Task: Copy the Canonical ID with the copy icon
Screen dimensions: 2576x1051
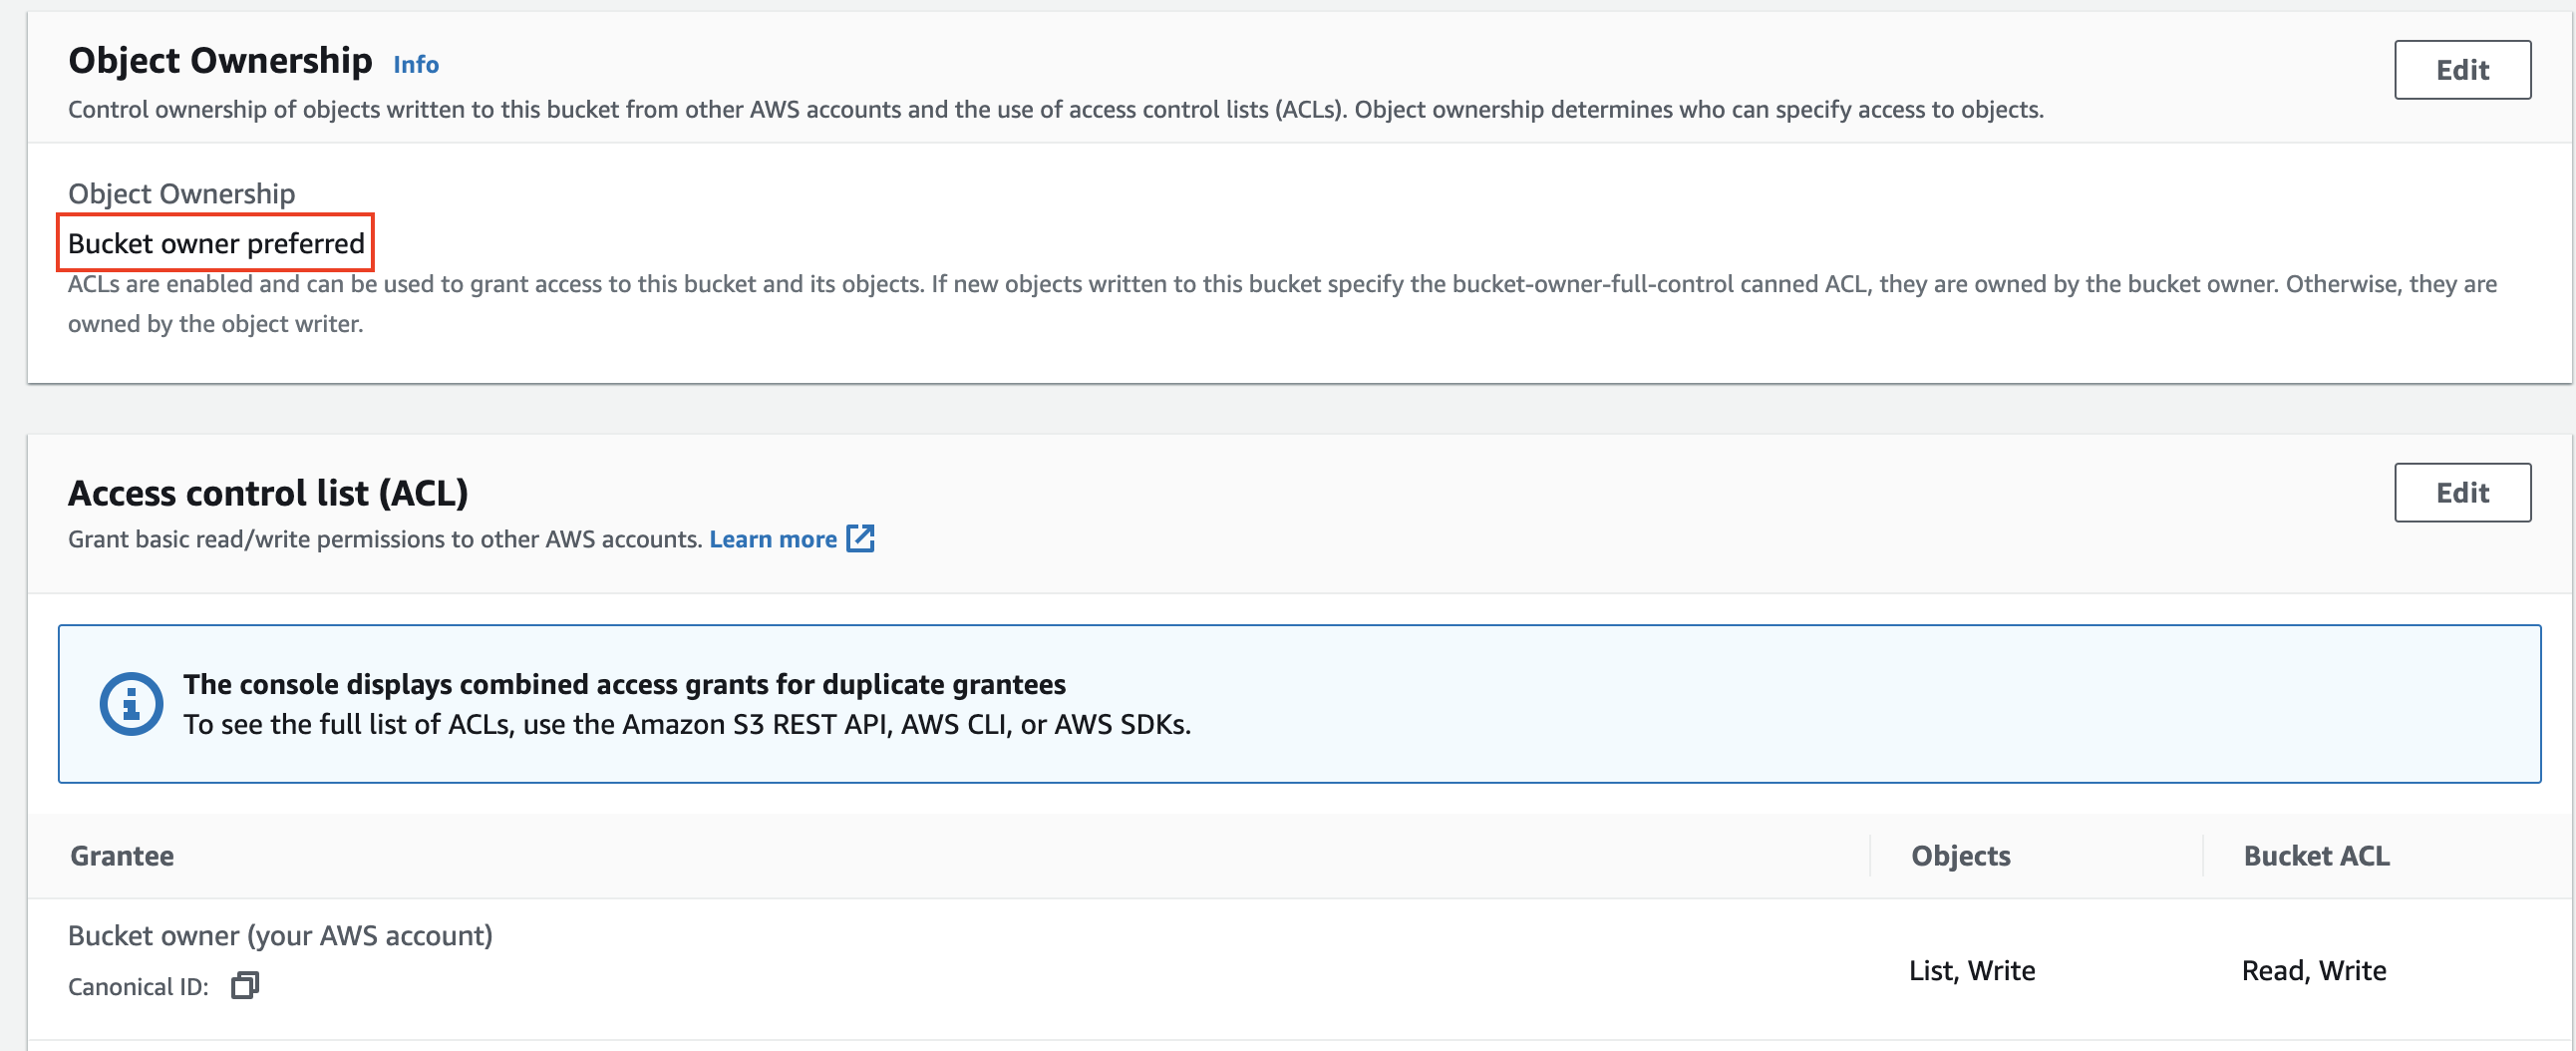Action: pos(245,986)
